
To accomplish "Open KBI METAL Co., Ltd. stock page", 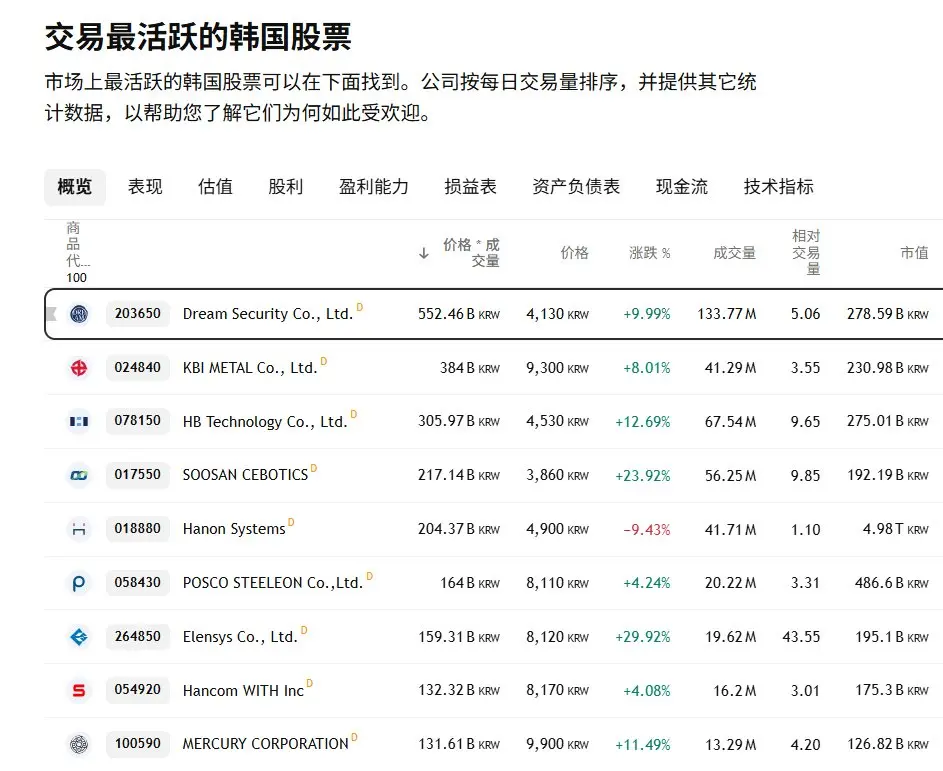I will 250,368.
